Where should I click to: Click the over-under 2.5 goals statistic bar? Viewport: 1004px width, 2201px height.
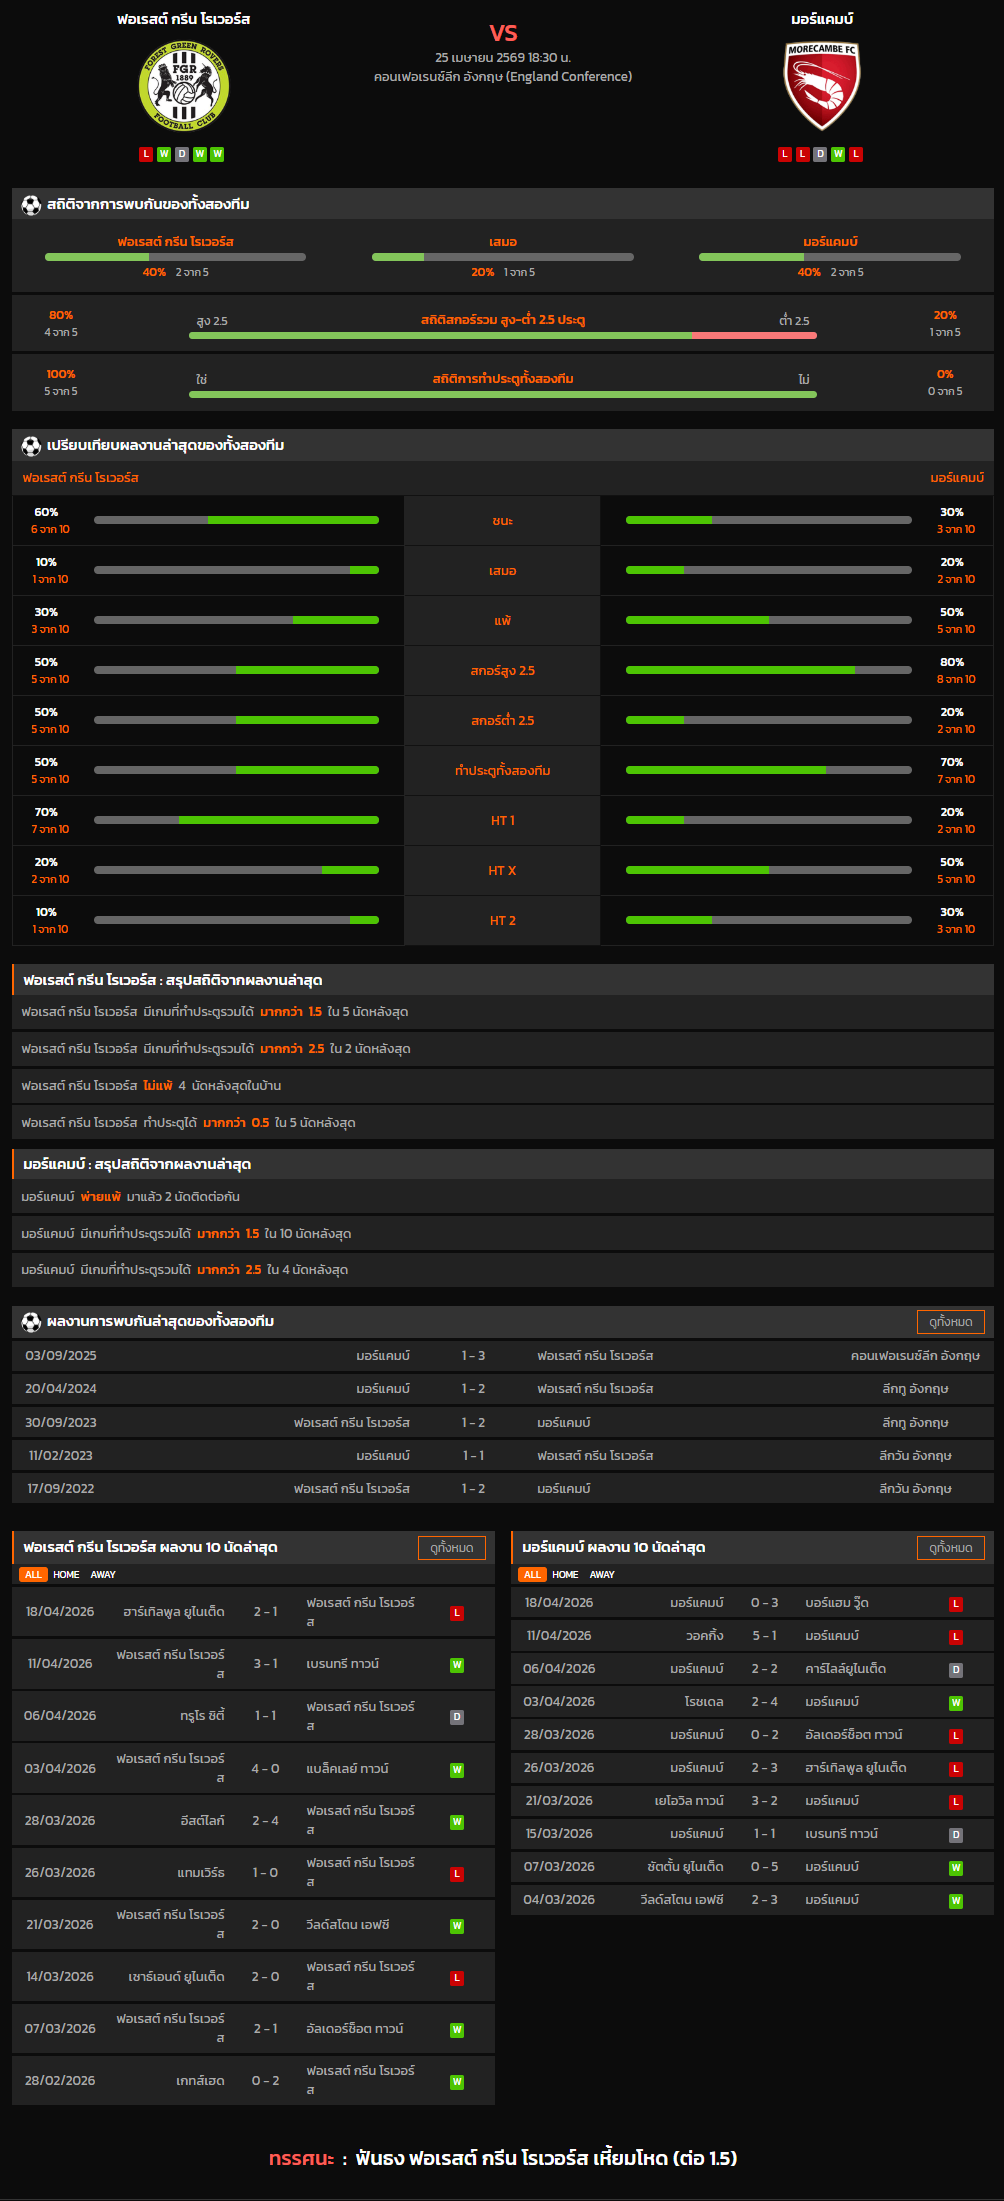[x=502, y=335]
